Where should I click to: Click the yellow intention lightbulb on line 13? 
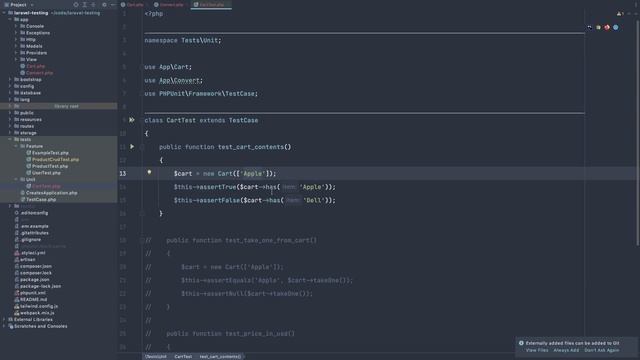(x=149, y=173)
